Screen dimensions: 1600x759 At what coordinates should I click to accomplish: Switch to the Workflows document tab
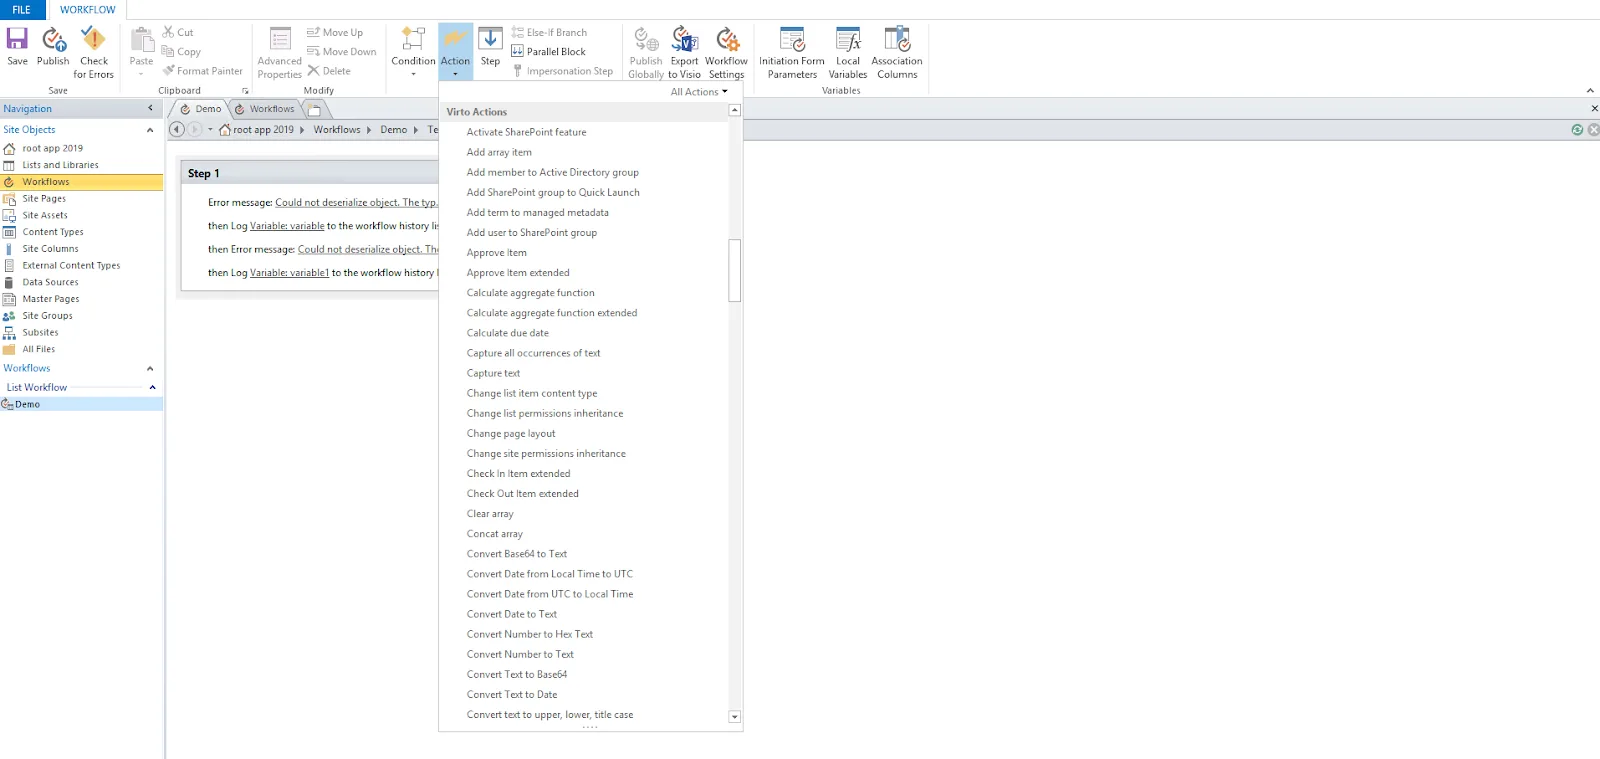pyautogui.click(x=265, y=109)
